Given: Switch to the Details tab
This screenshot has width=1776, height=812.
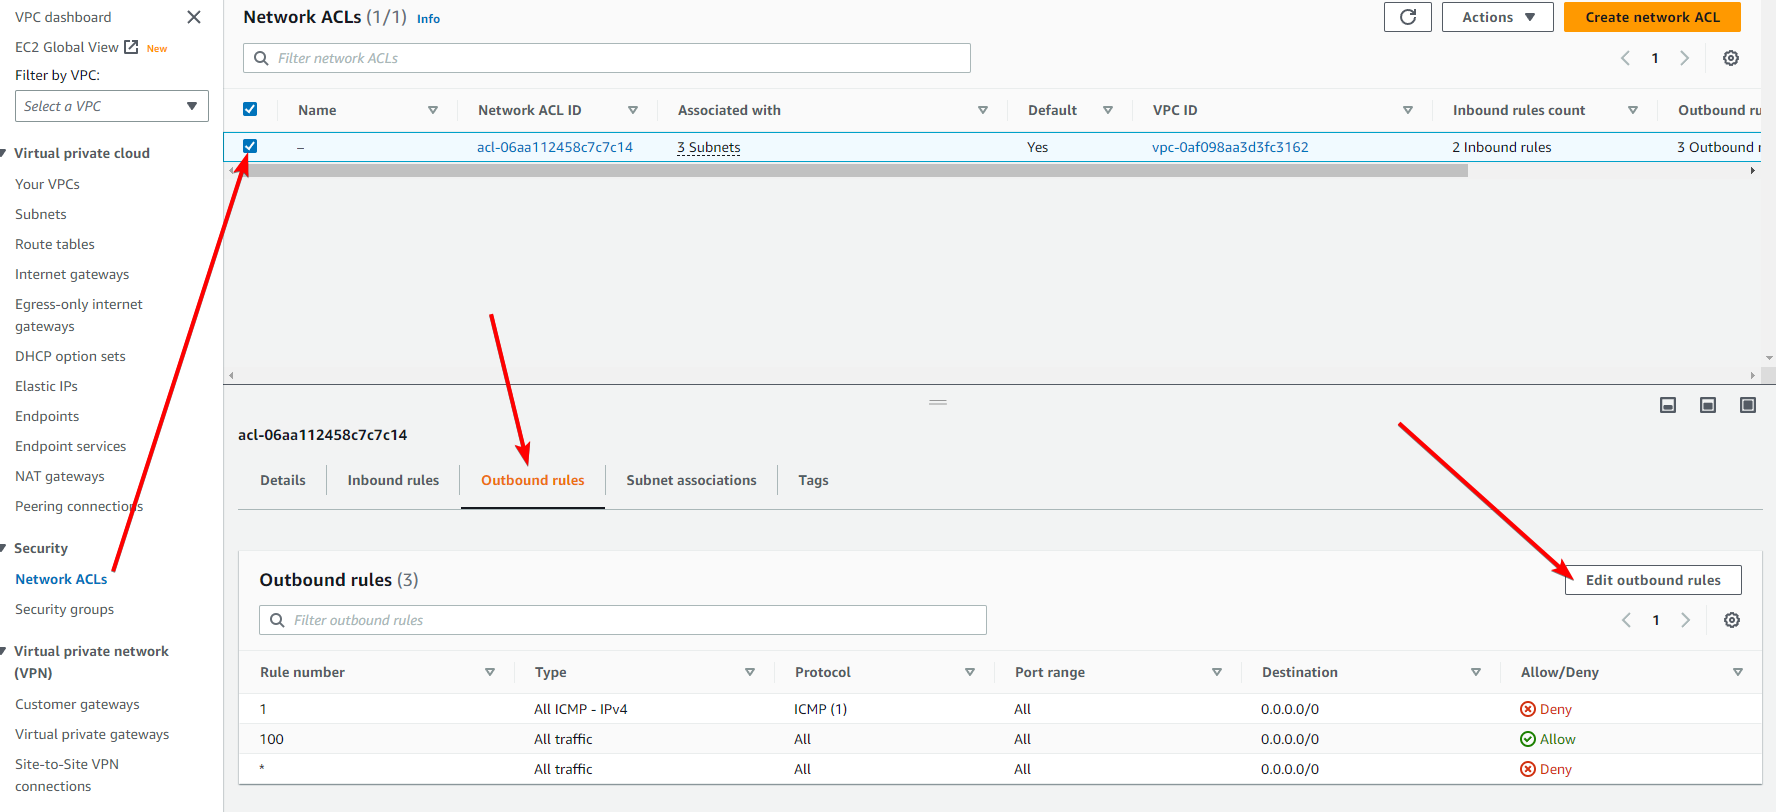Looking at the screenshot, I should click(283, 480).
